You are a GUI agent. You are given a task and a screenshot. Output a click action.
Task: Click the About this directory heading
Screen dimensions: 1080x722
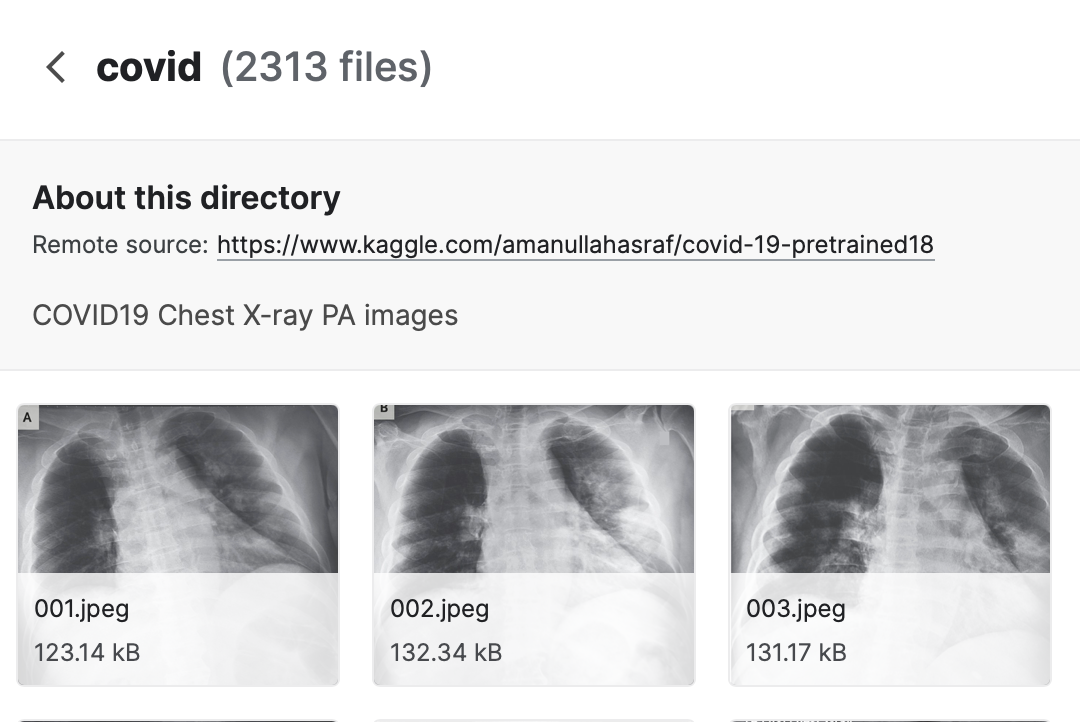click(186, 198)
